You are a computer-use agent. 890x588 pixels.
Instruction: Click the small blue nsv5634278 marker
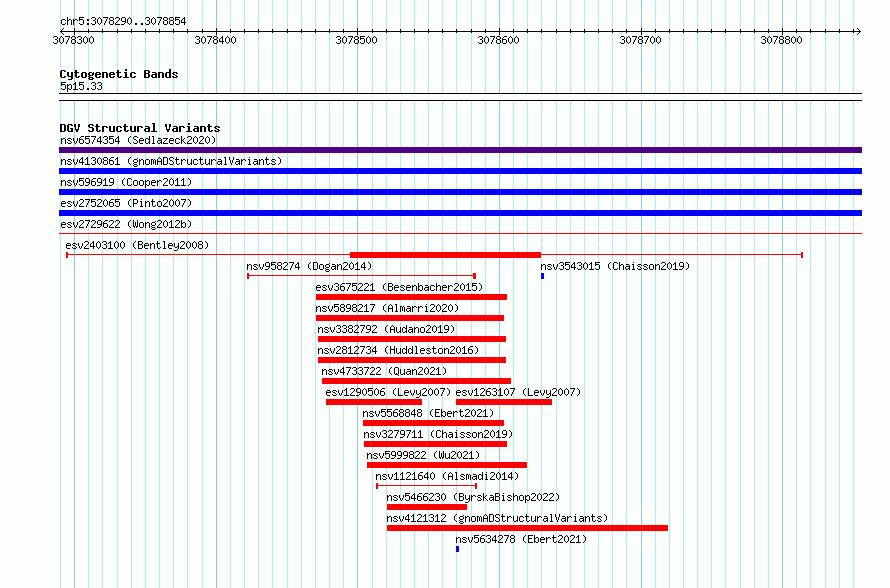pyautogui.click(x=457, y=549)
